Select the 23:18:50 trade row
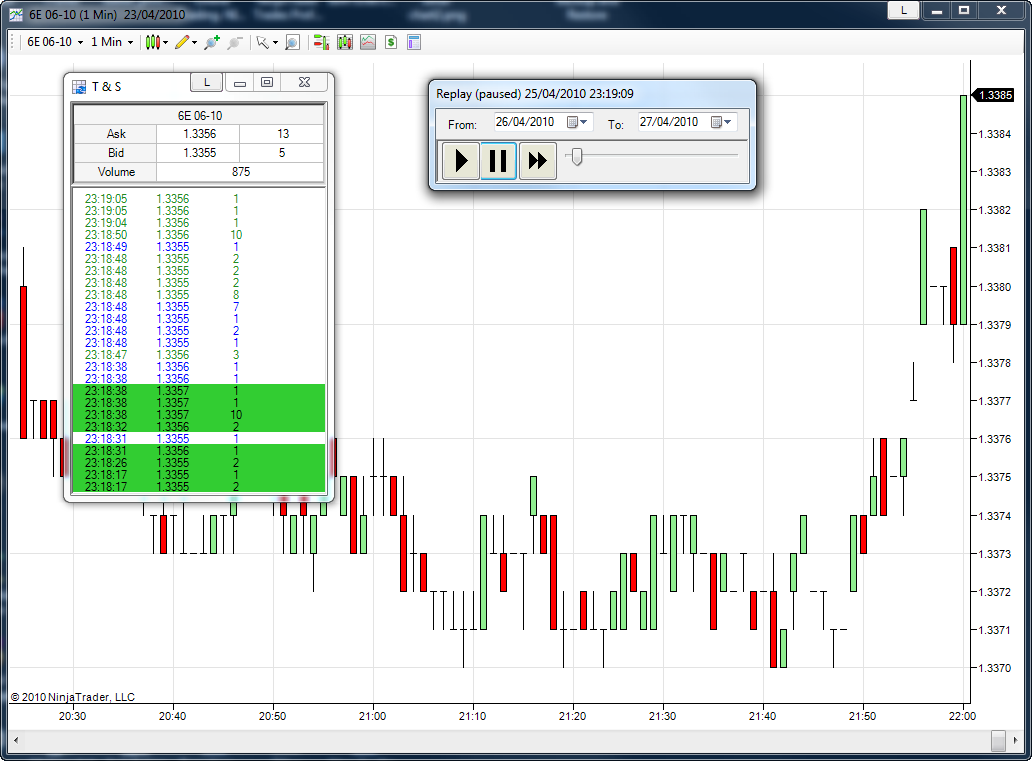Image resolution: width=1032 pixels, height=761 pixels. point(199,235)
